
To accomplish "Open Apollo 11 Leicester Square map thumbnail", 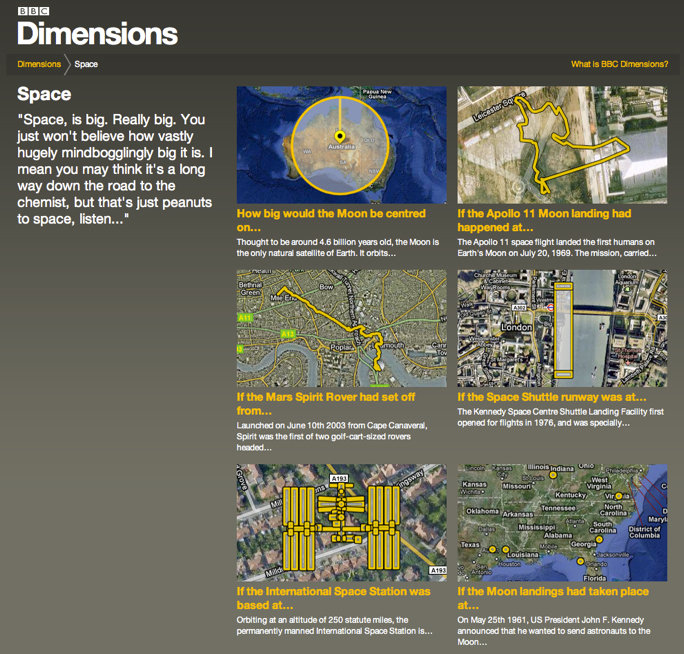I will tap(562, 145).
